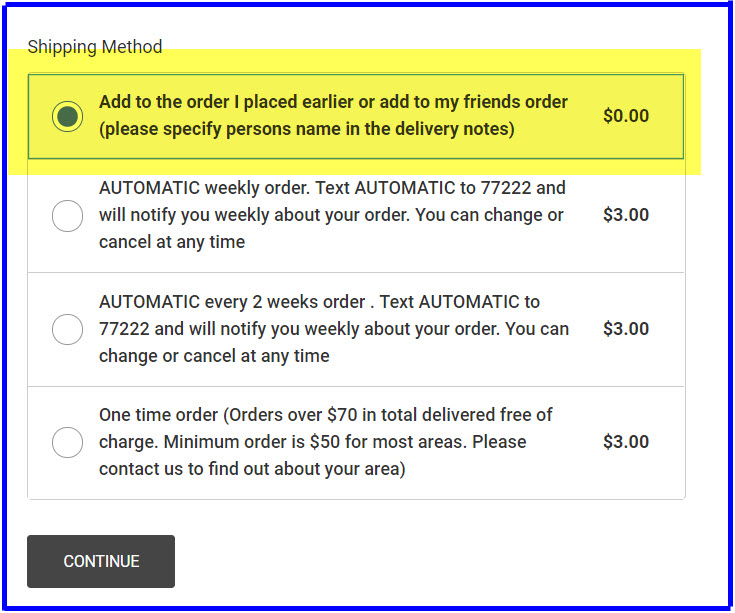Click the Shipping Method heading

click(95, 47)
